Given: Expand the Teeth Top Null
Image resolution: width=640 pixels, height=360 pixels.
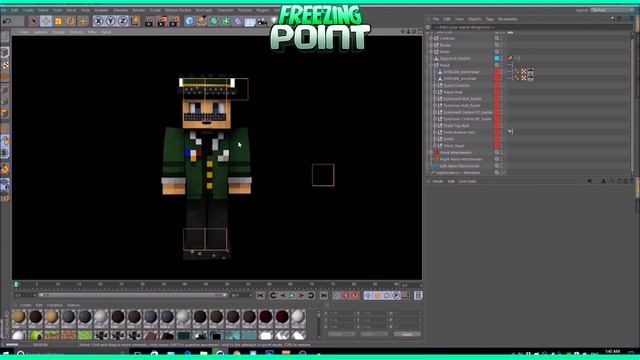Looking at the screenshot, I should (x=435, y=126).
